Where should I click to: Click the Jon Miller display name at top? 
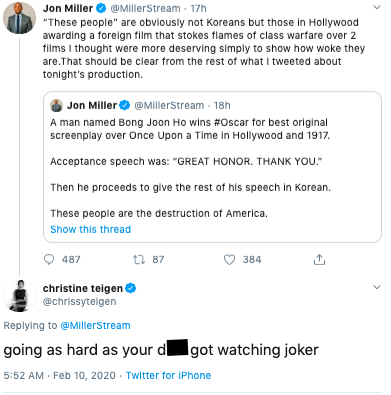click(x=68, y=8)
